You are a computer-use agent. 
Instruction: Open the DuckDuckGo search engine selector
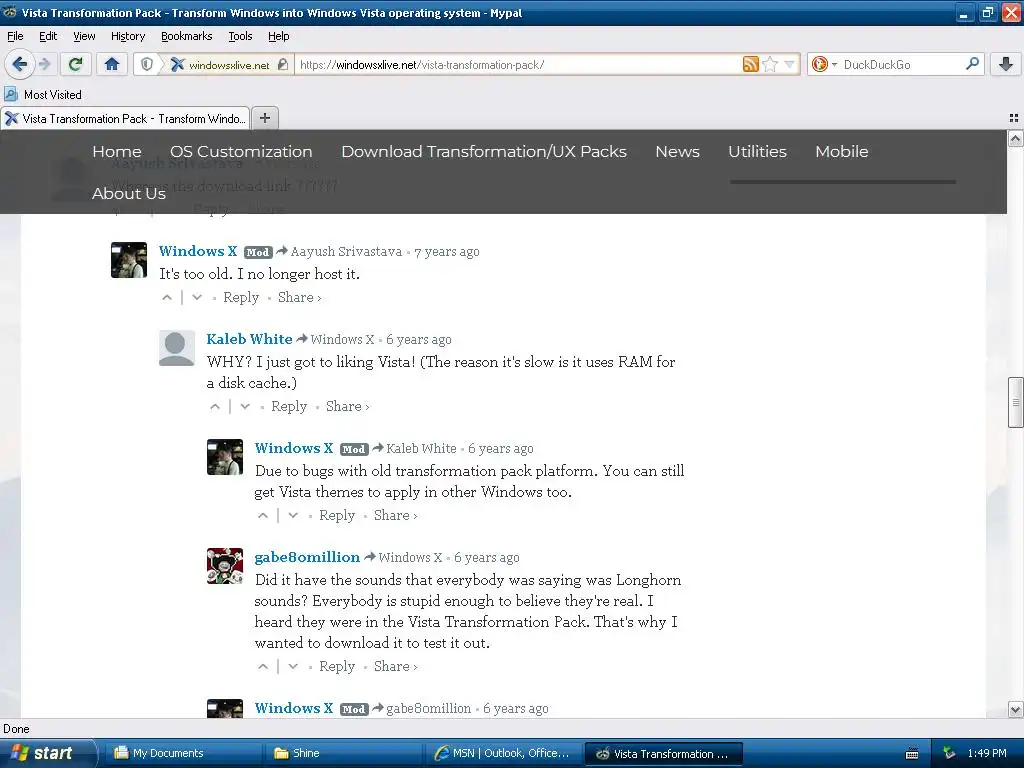pyautogui.click(x=824, y=64)
